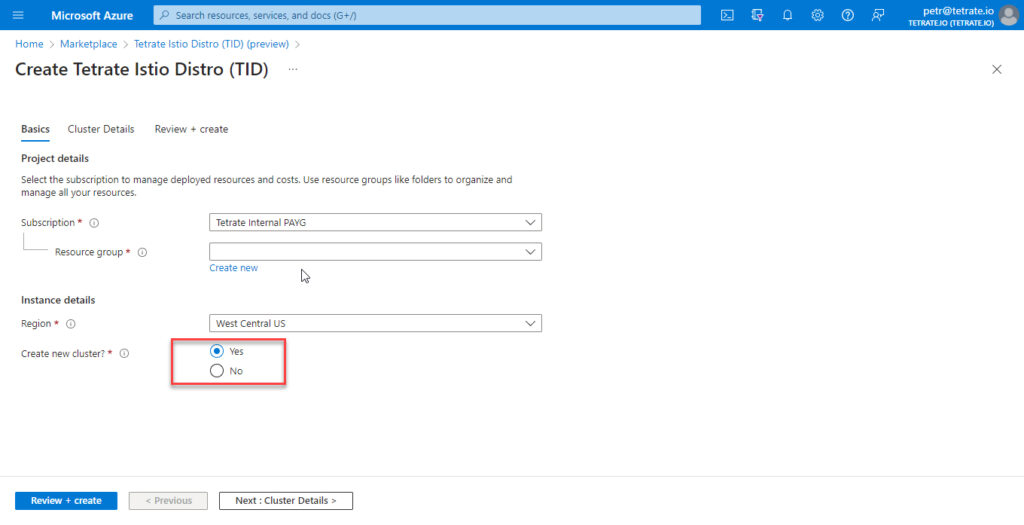Select Yes for Create new cluster
Image resolution: width=1024 pixels, height=525 pixels.
coord(217,352)
